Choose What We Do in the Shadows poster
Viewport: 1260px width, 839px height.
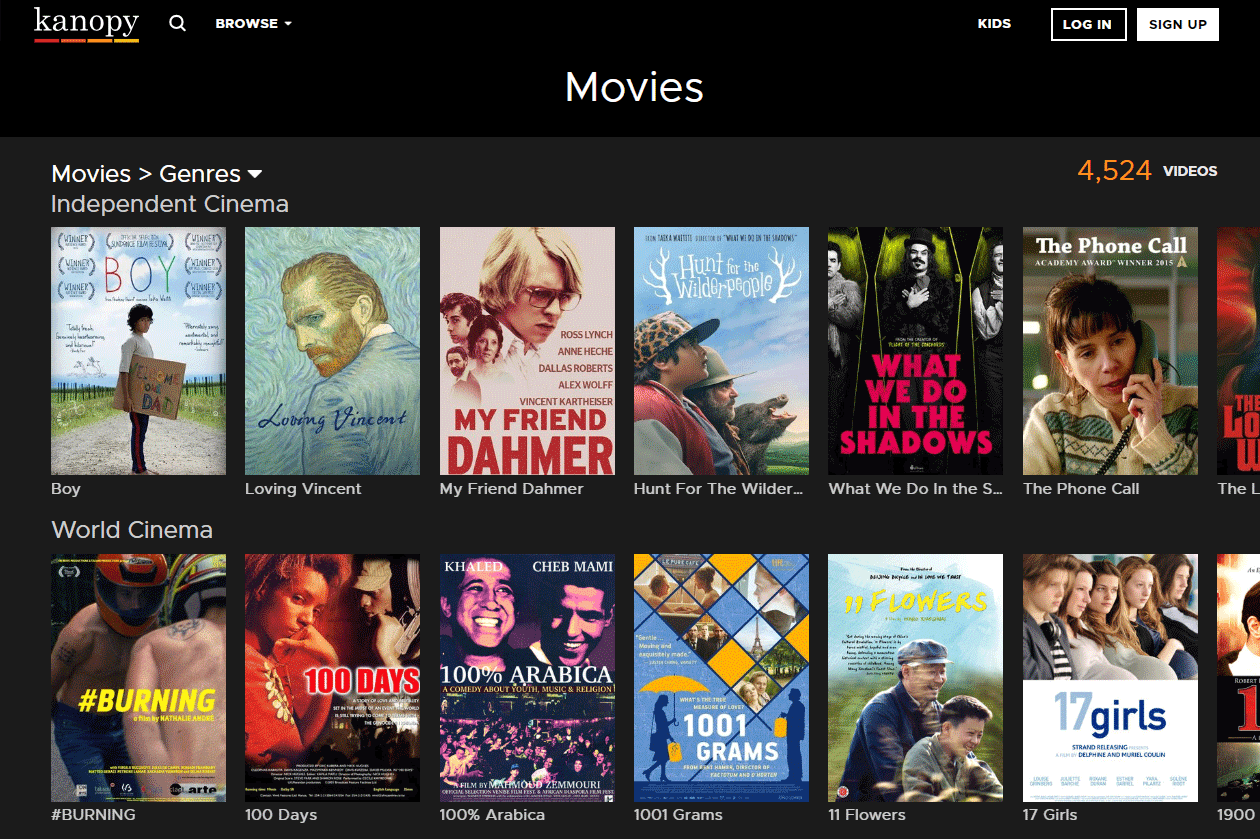915,350
